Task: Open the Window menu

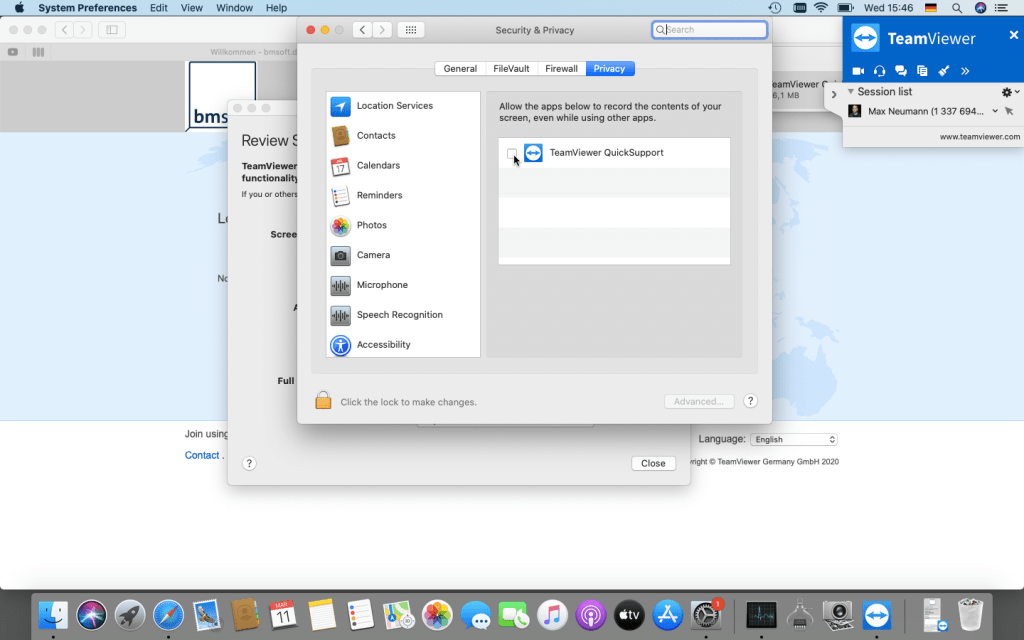Action: (x=234, y=8)
